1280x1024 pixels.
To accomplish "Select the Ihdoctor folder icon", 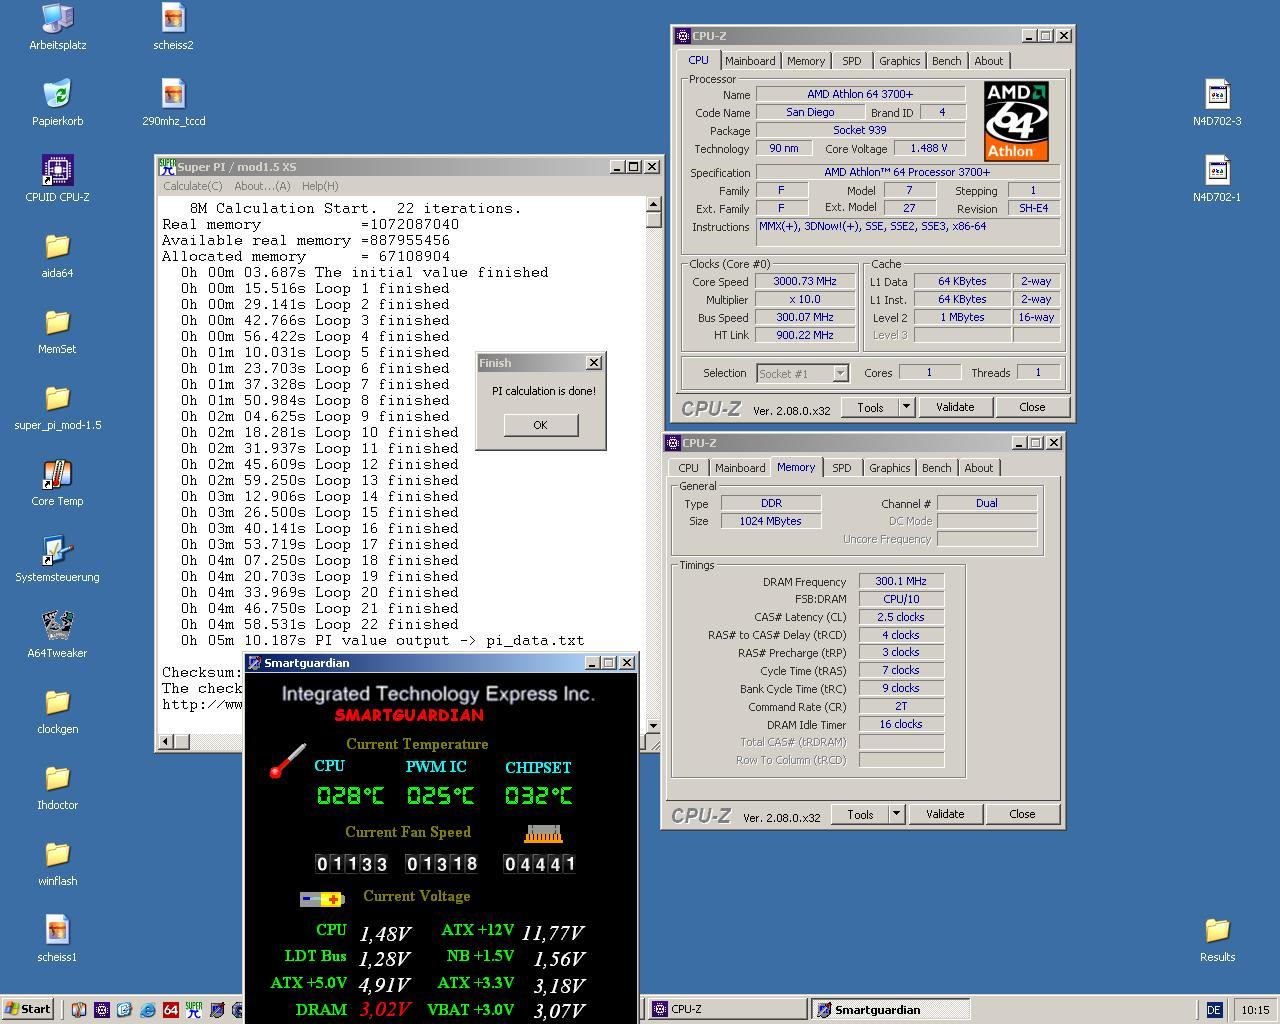I will (57, 778).
